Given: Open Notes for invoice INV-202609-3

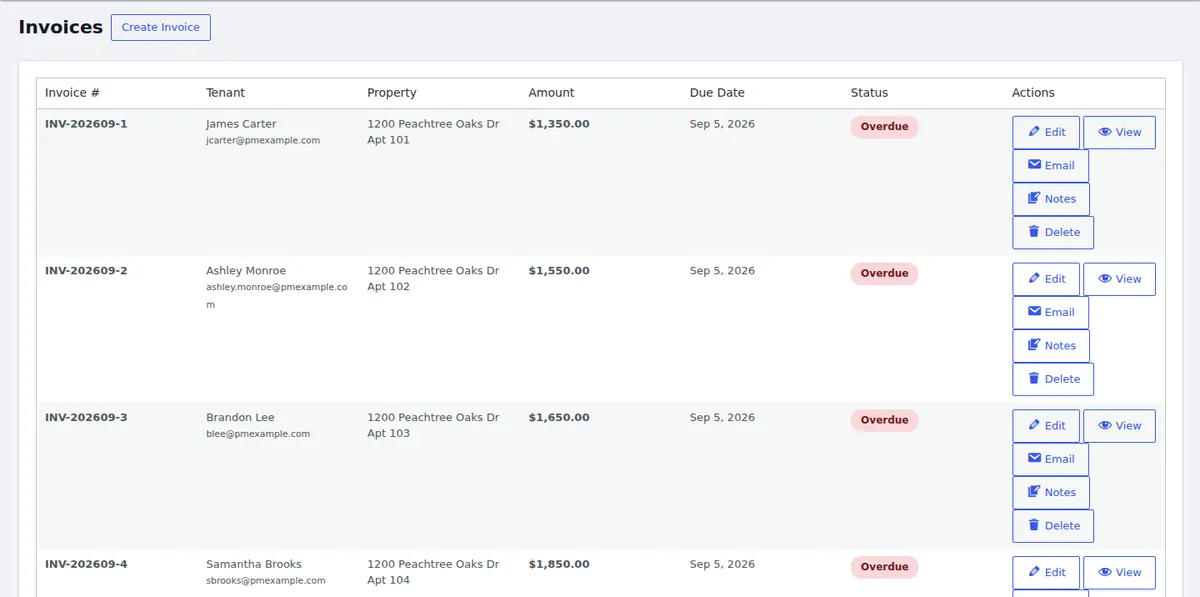Looking at the screenshot, I should click(1051, 492).
